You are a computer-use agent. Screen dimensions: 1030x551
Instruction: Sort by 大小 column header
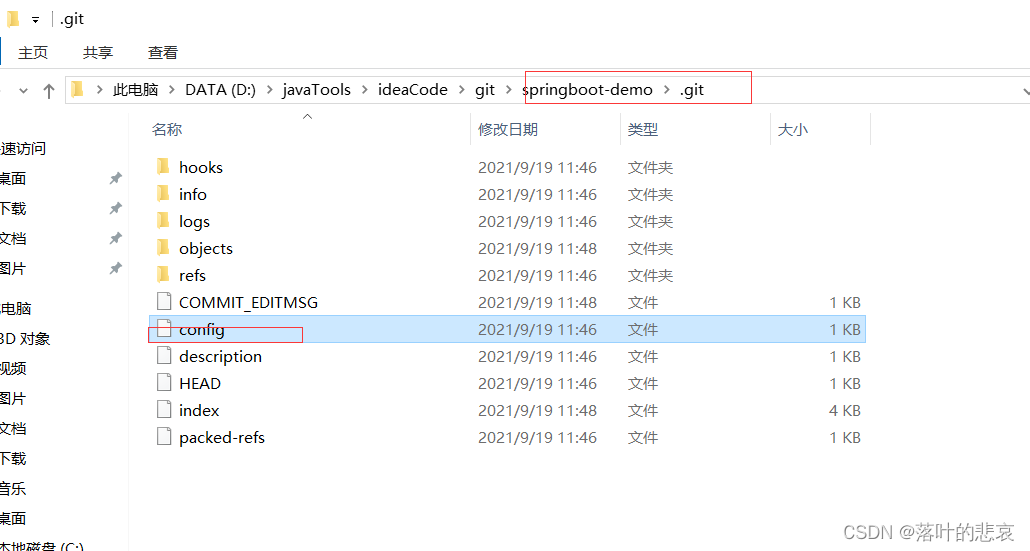792,129
